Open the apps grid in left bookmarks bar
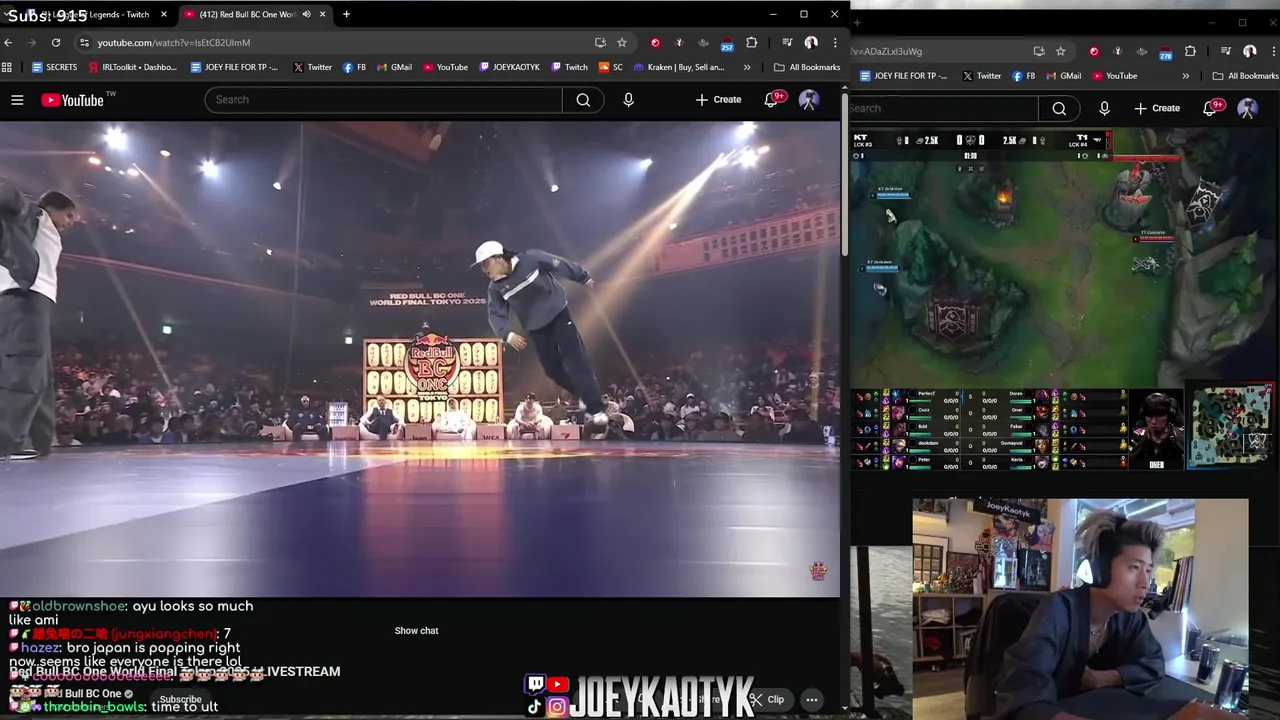The height and width of the screenshot is (720, 1280). click(x=7, y=67)
